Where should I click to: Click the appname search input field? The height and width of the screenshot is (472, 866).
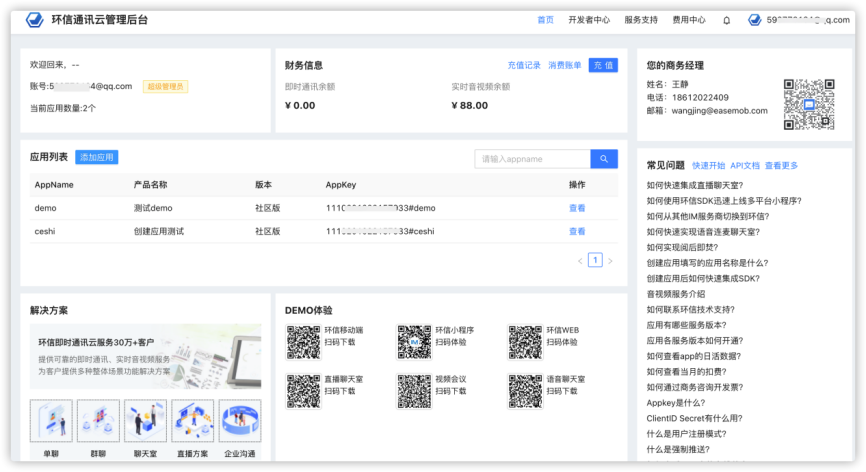tap(532, 159)
